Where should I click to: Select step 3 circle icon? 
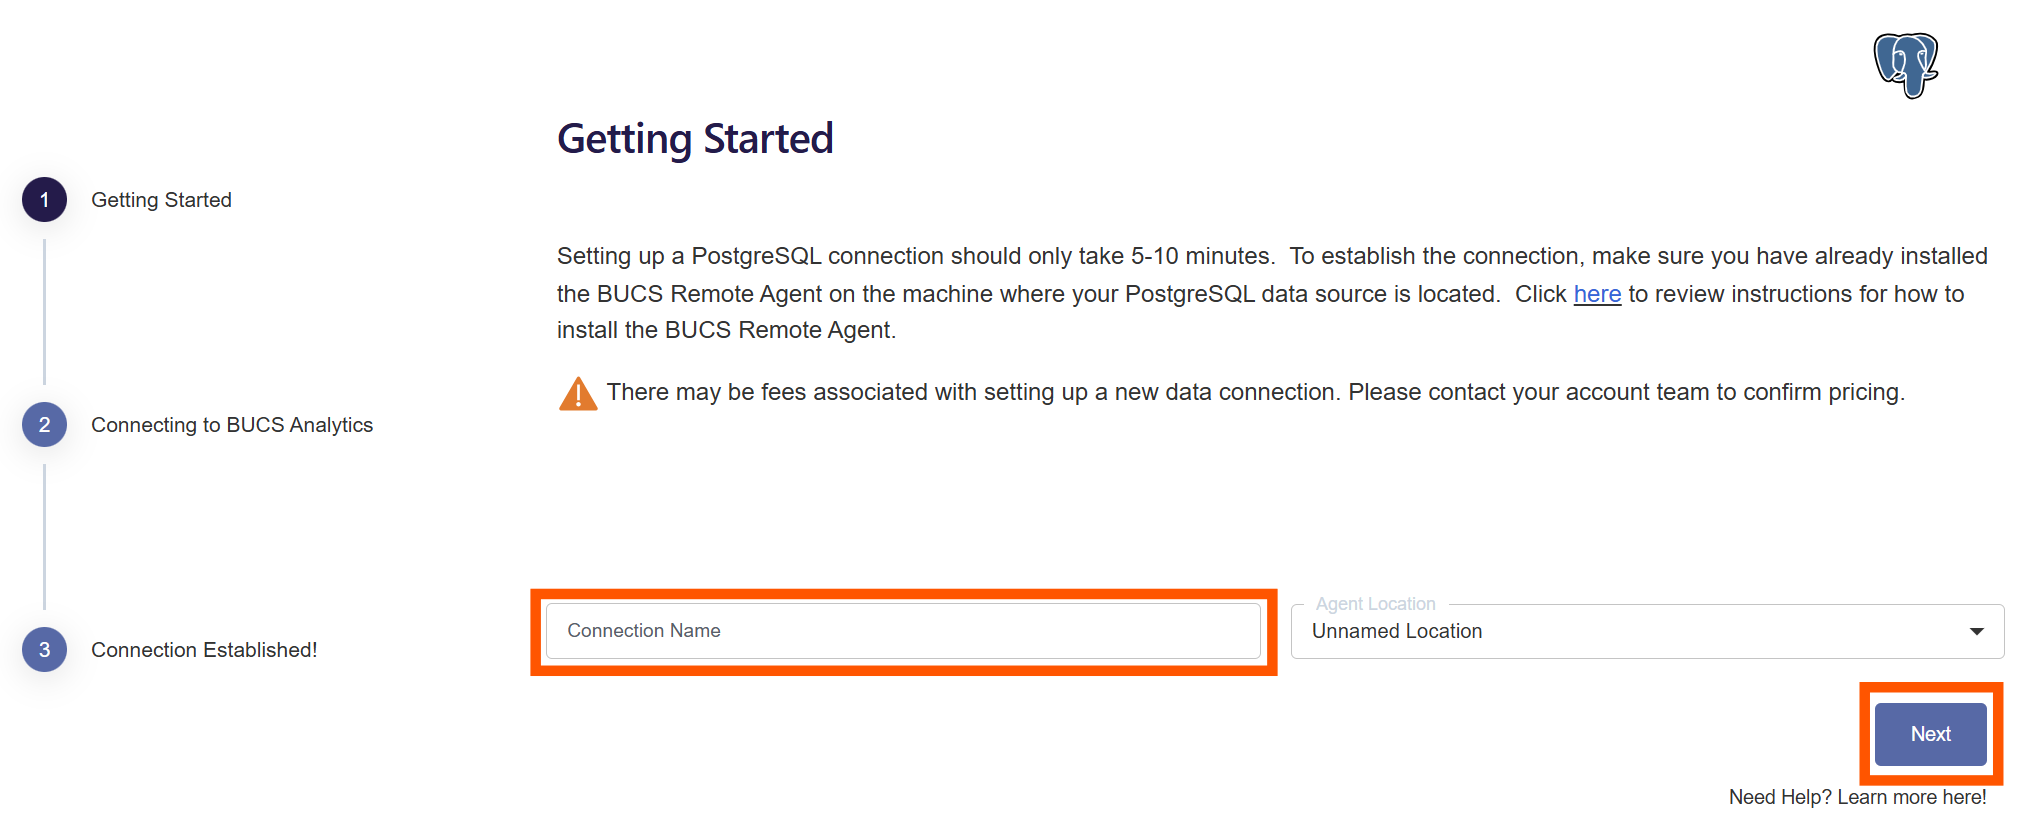(44, 650)
